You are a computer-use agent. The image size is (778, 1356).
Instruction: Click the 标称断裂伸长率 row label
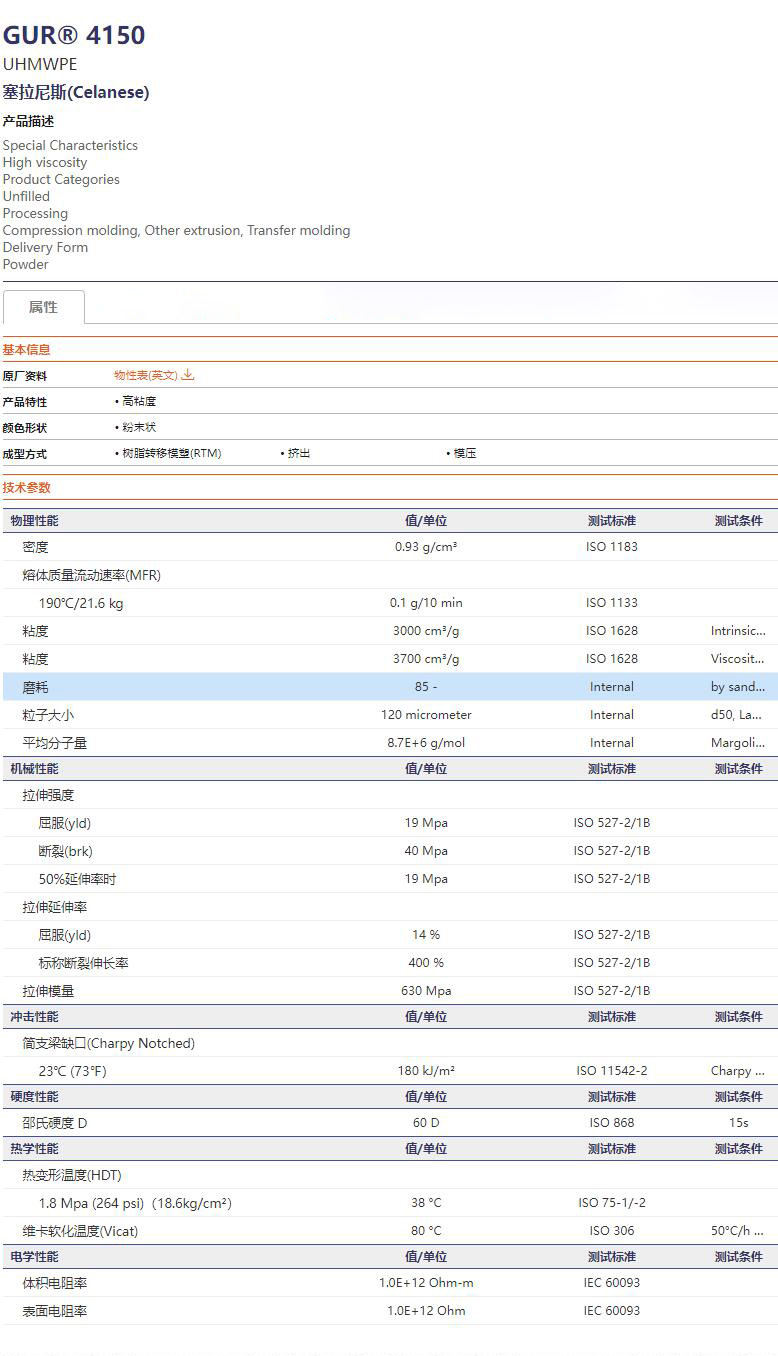83,963
